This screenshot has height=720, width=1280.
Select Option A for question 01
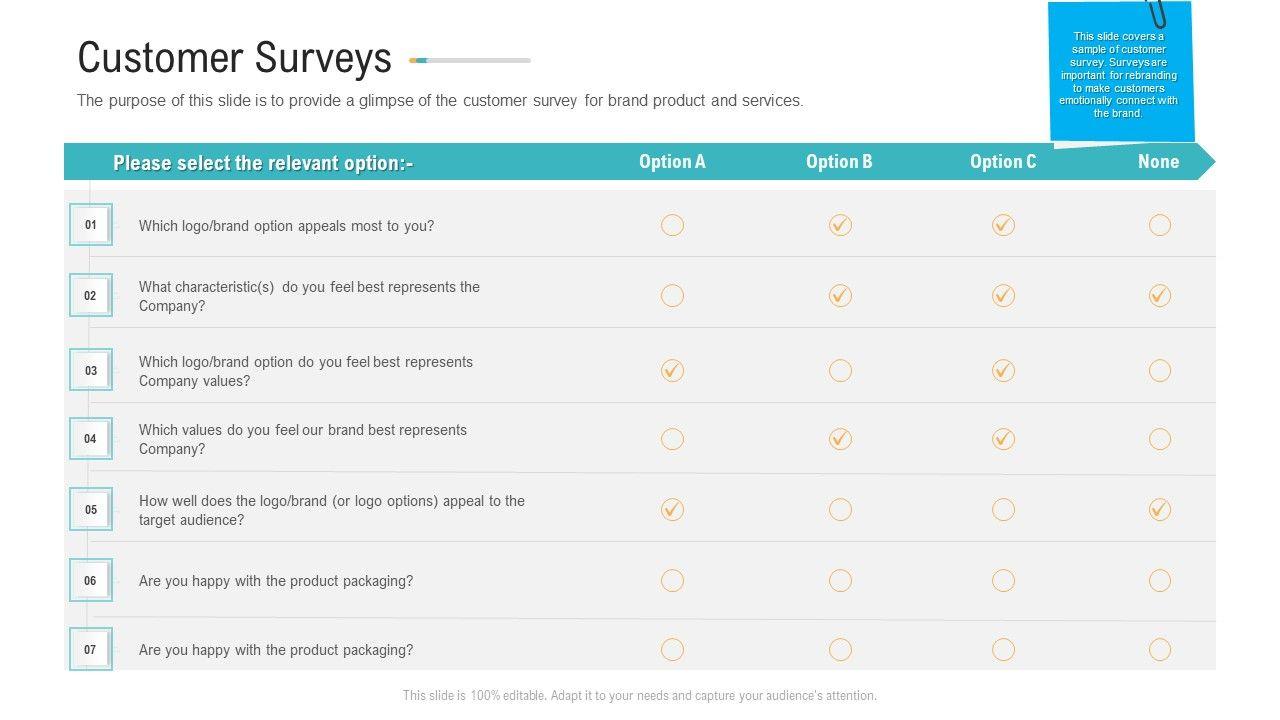pos(673,225)
